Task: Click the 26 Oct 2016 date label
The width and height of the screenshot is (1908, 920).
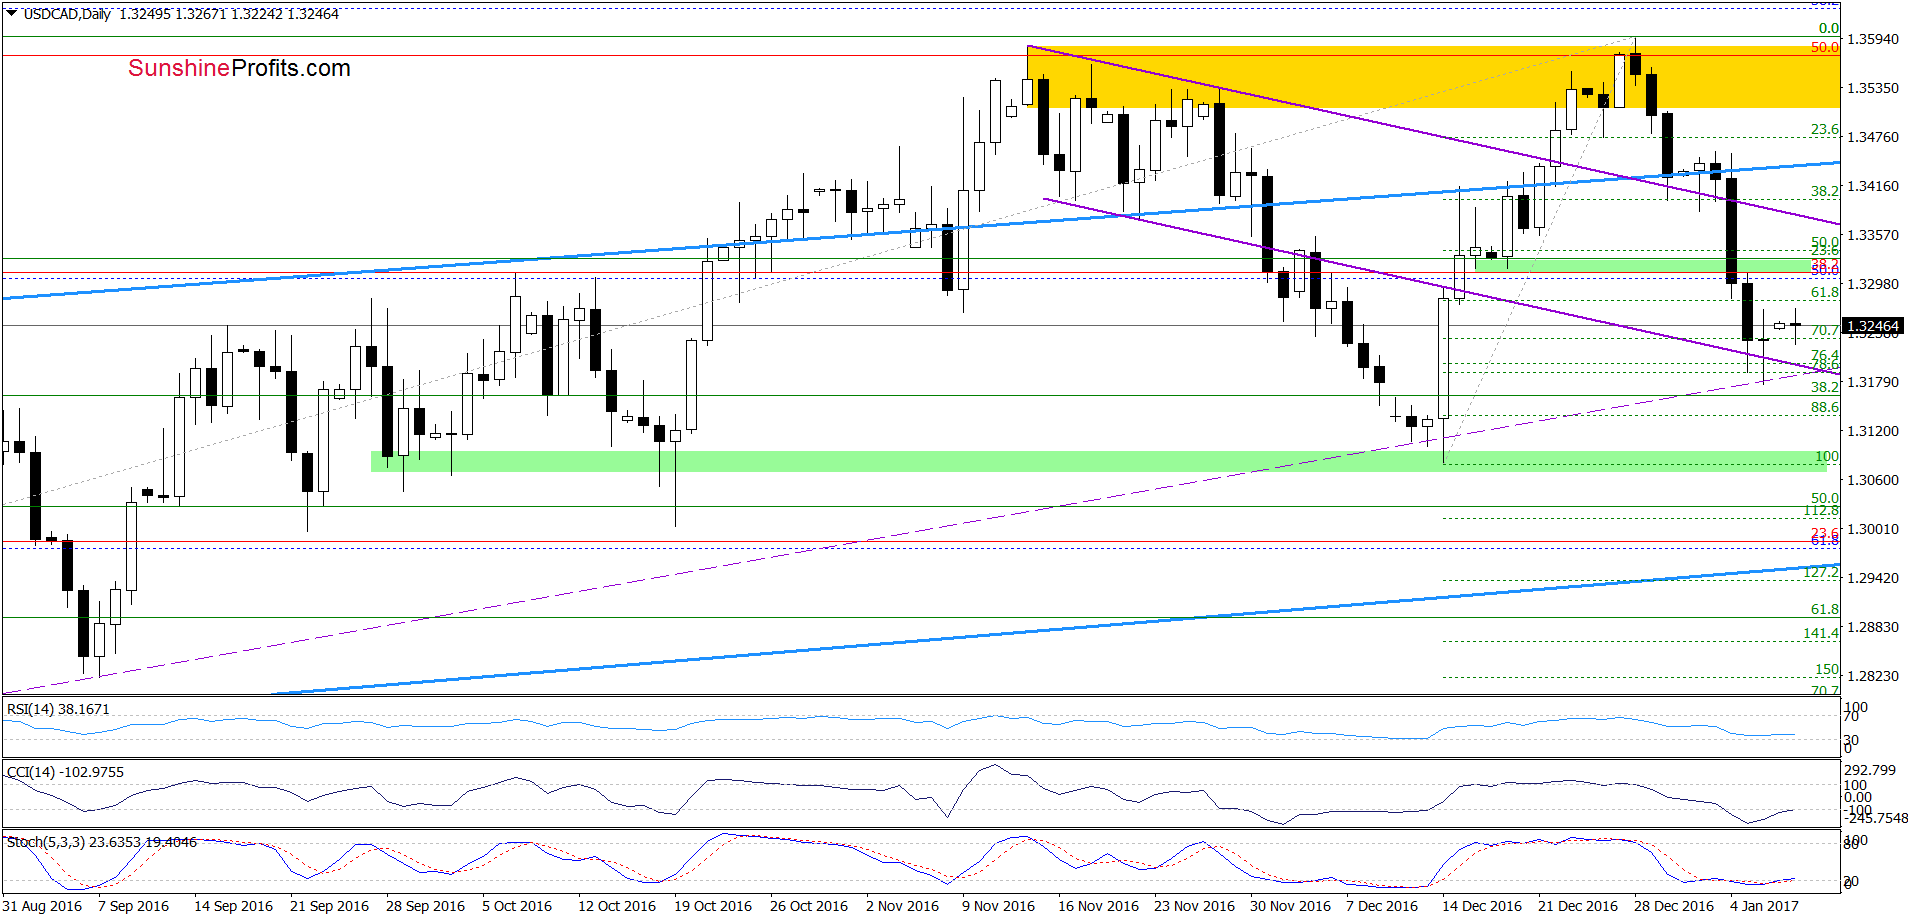Action: 809,906
